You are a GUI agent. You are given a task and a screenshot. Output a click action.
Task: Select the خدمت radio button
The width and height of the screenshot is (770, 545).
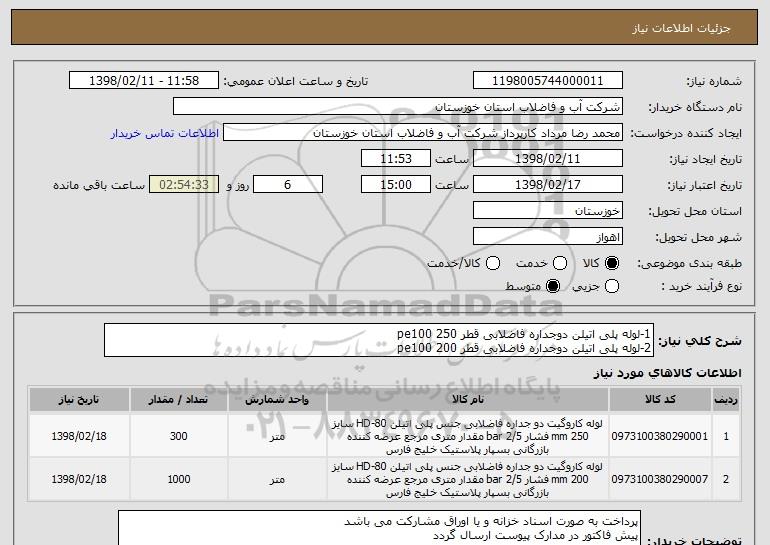click(560, 263)
